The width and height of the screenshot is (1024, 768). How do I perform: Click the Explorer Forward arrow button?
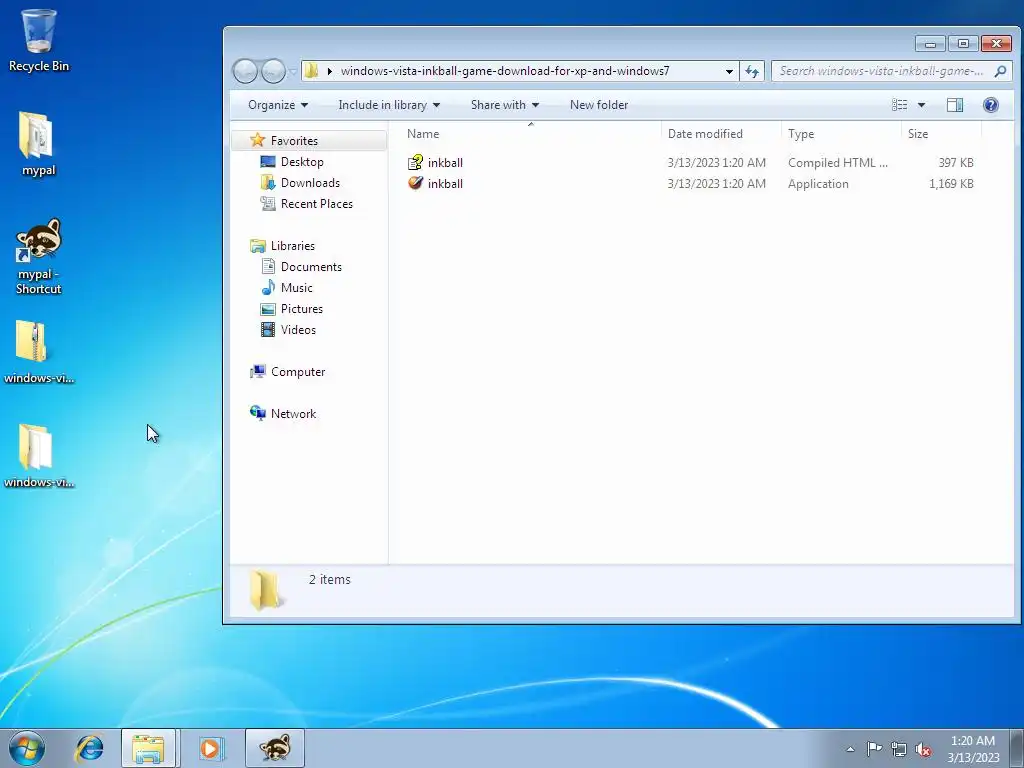[274, 71]
